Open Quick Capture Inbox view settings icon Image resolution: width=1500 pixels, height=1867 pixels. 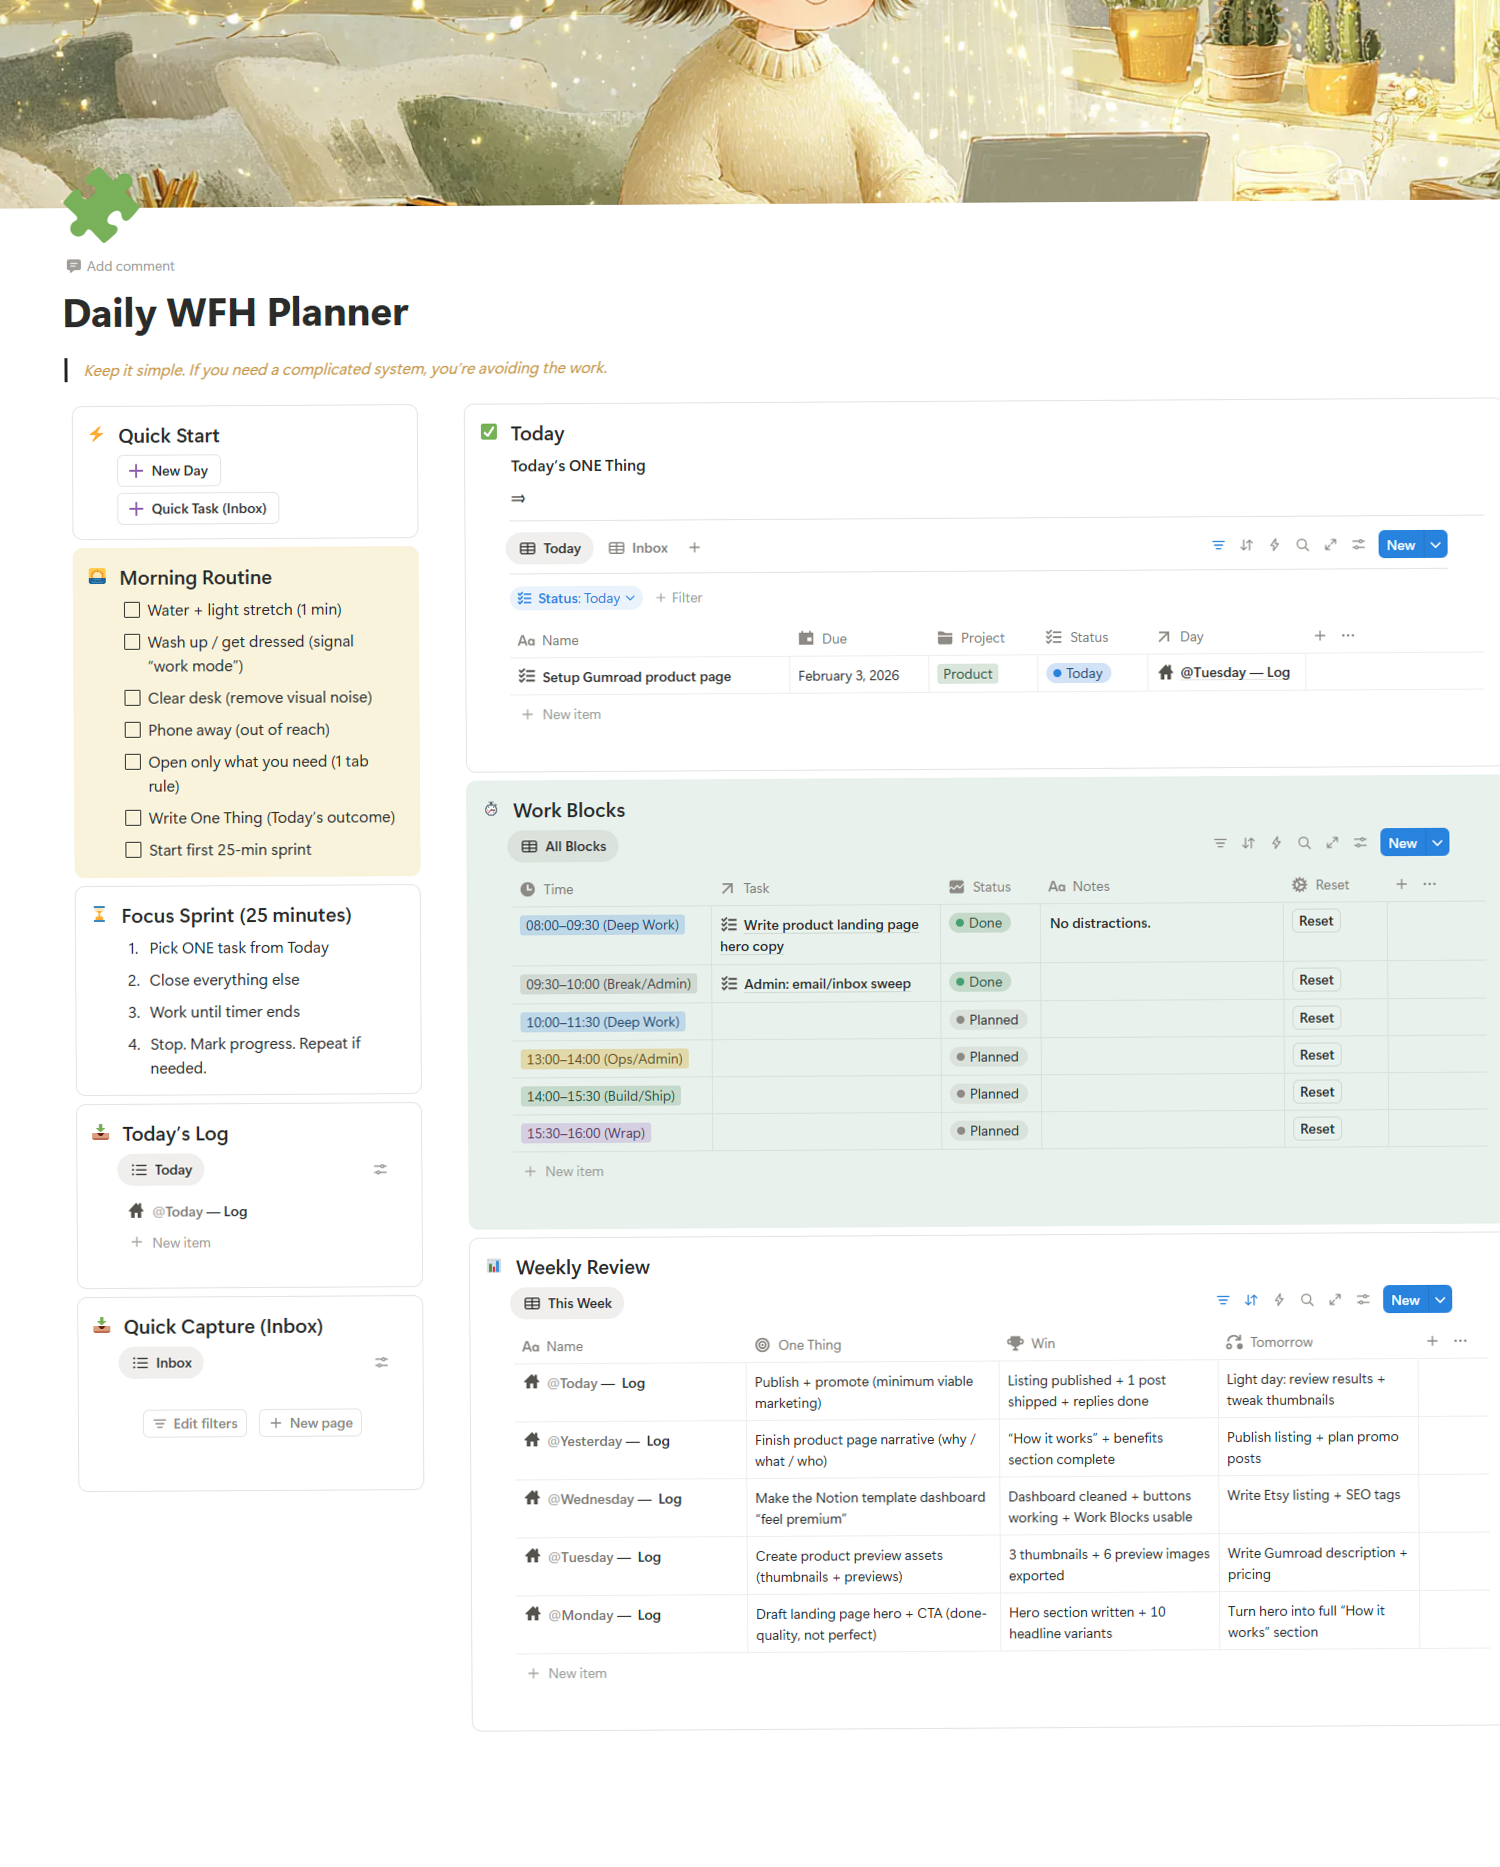(x=381, y=1362)
